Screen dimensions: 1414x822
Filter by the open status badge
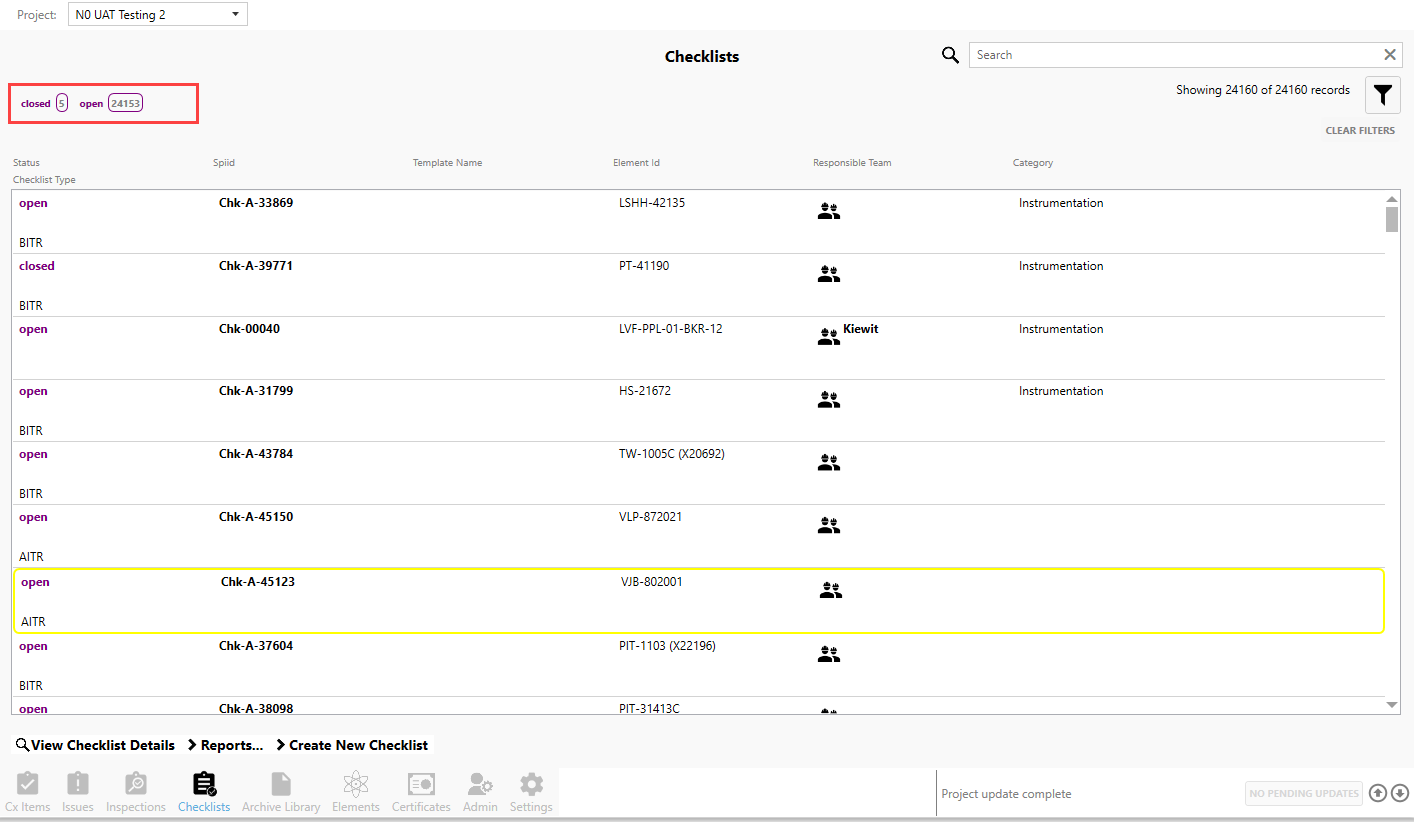click(111, 103)
